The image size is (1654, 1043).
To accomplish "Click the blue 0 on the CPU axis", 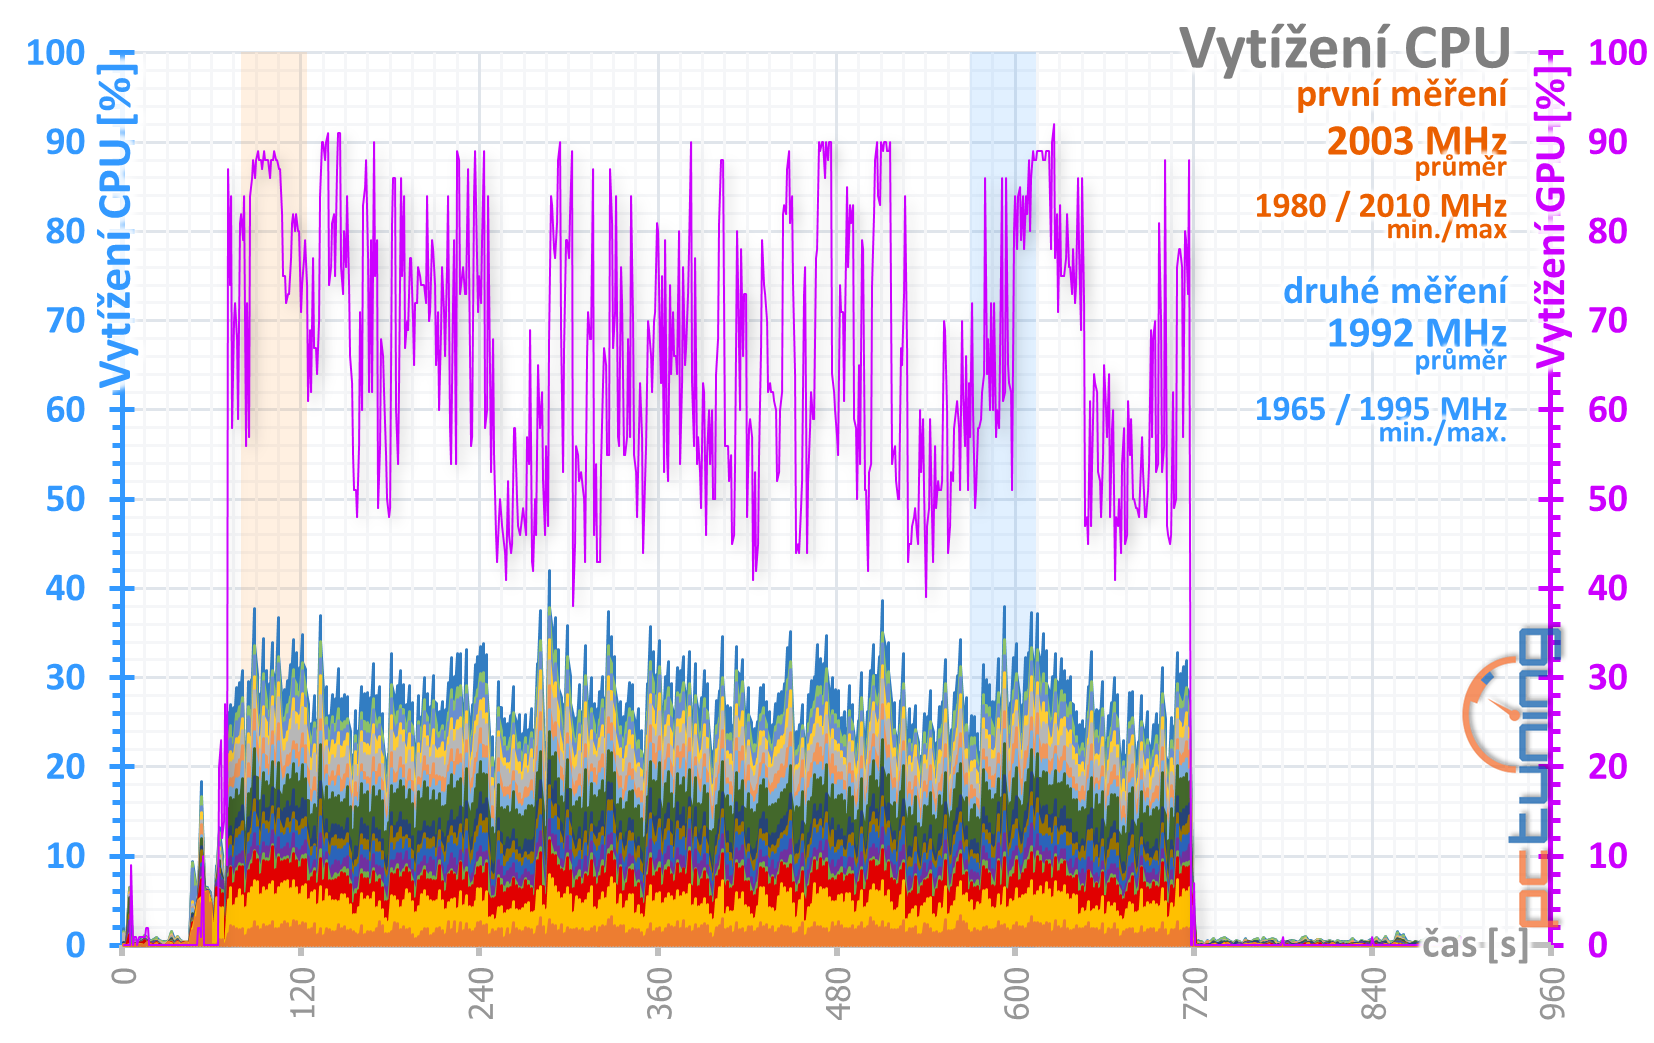I will pos(76,945).
